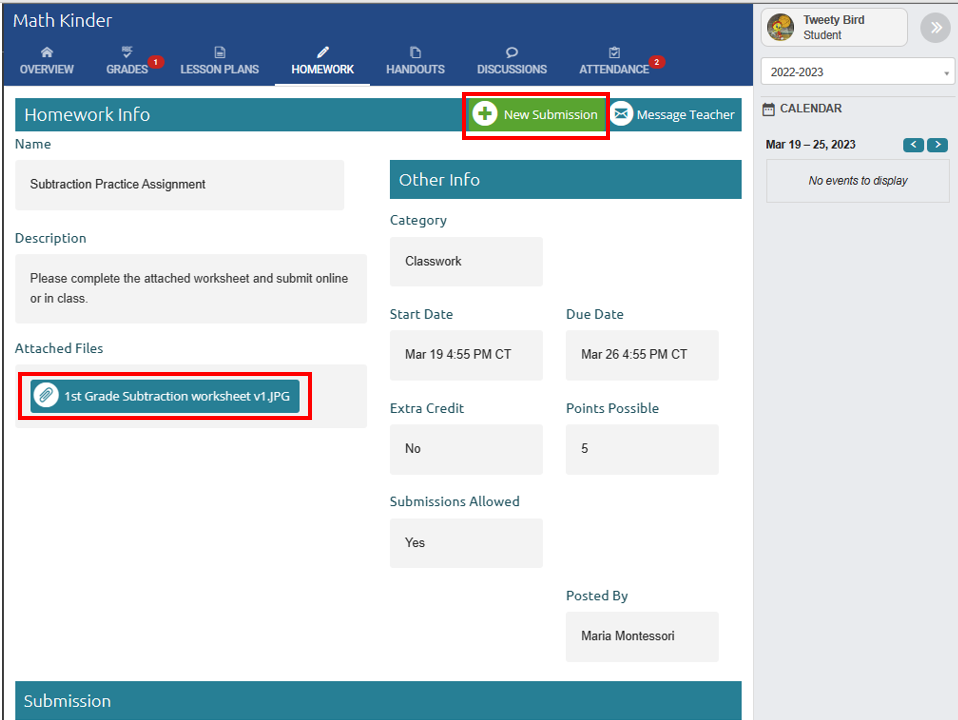Collapse sidebar with double-arrow button
Viewport: 958px width, 720px height.
click(x=935, y=28)
